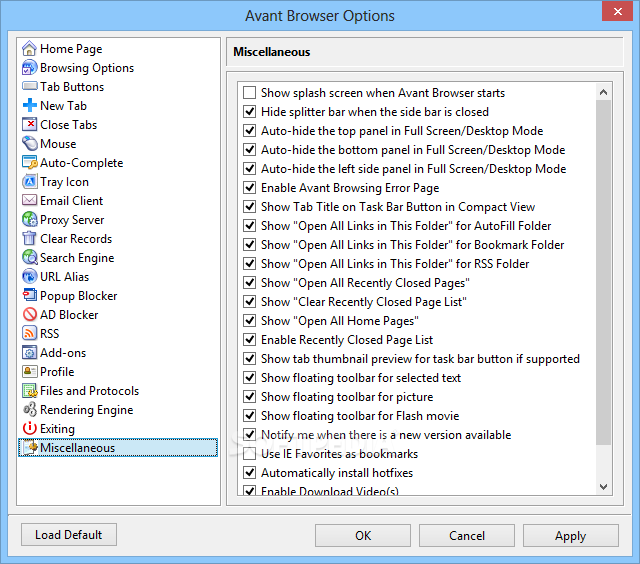Toggle Open All Links for AutoFill Folder
This screenshot has height=564, width=640.
[x=249, y=225]
